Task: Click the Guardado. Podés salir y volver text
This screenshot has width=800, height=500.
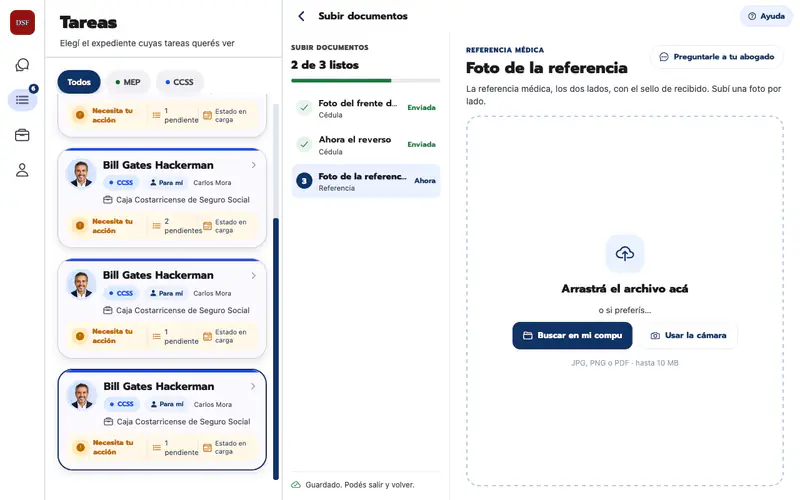Action: click(x=360, y=485)
